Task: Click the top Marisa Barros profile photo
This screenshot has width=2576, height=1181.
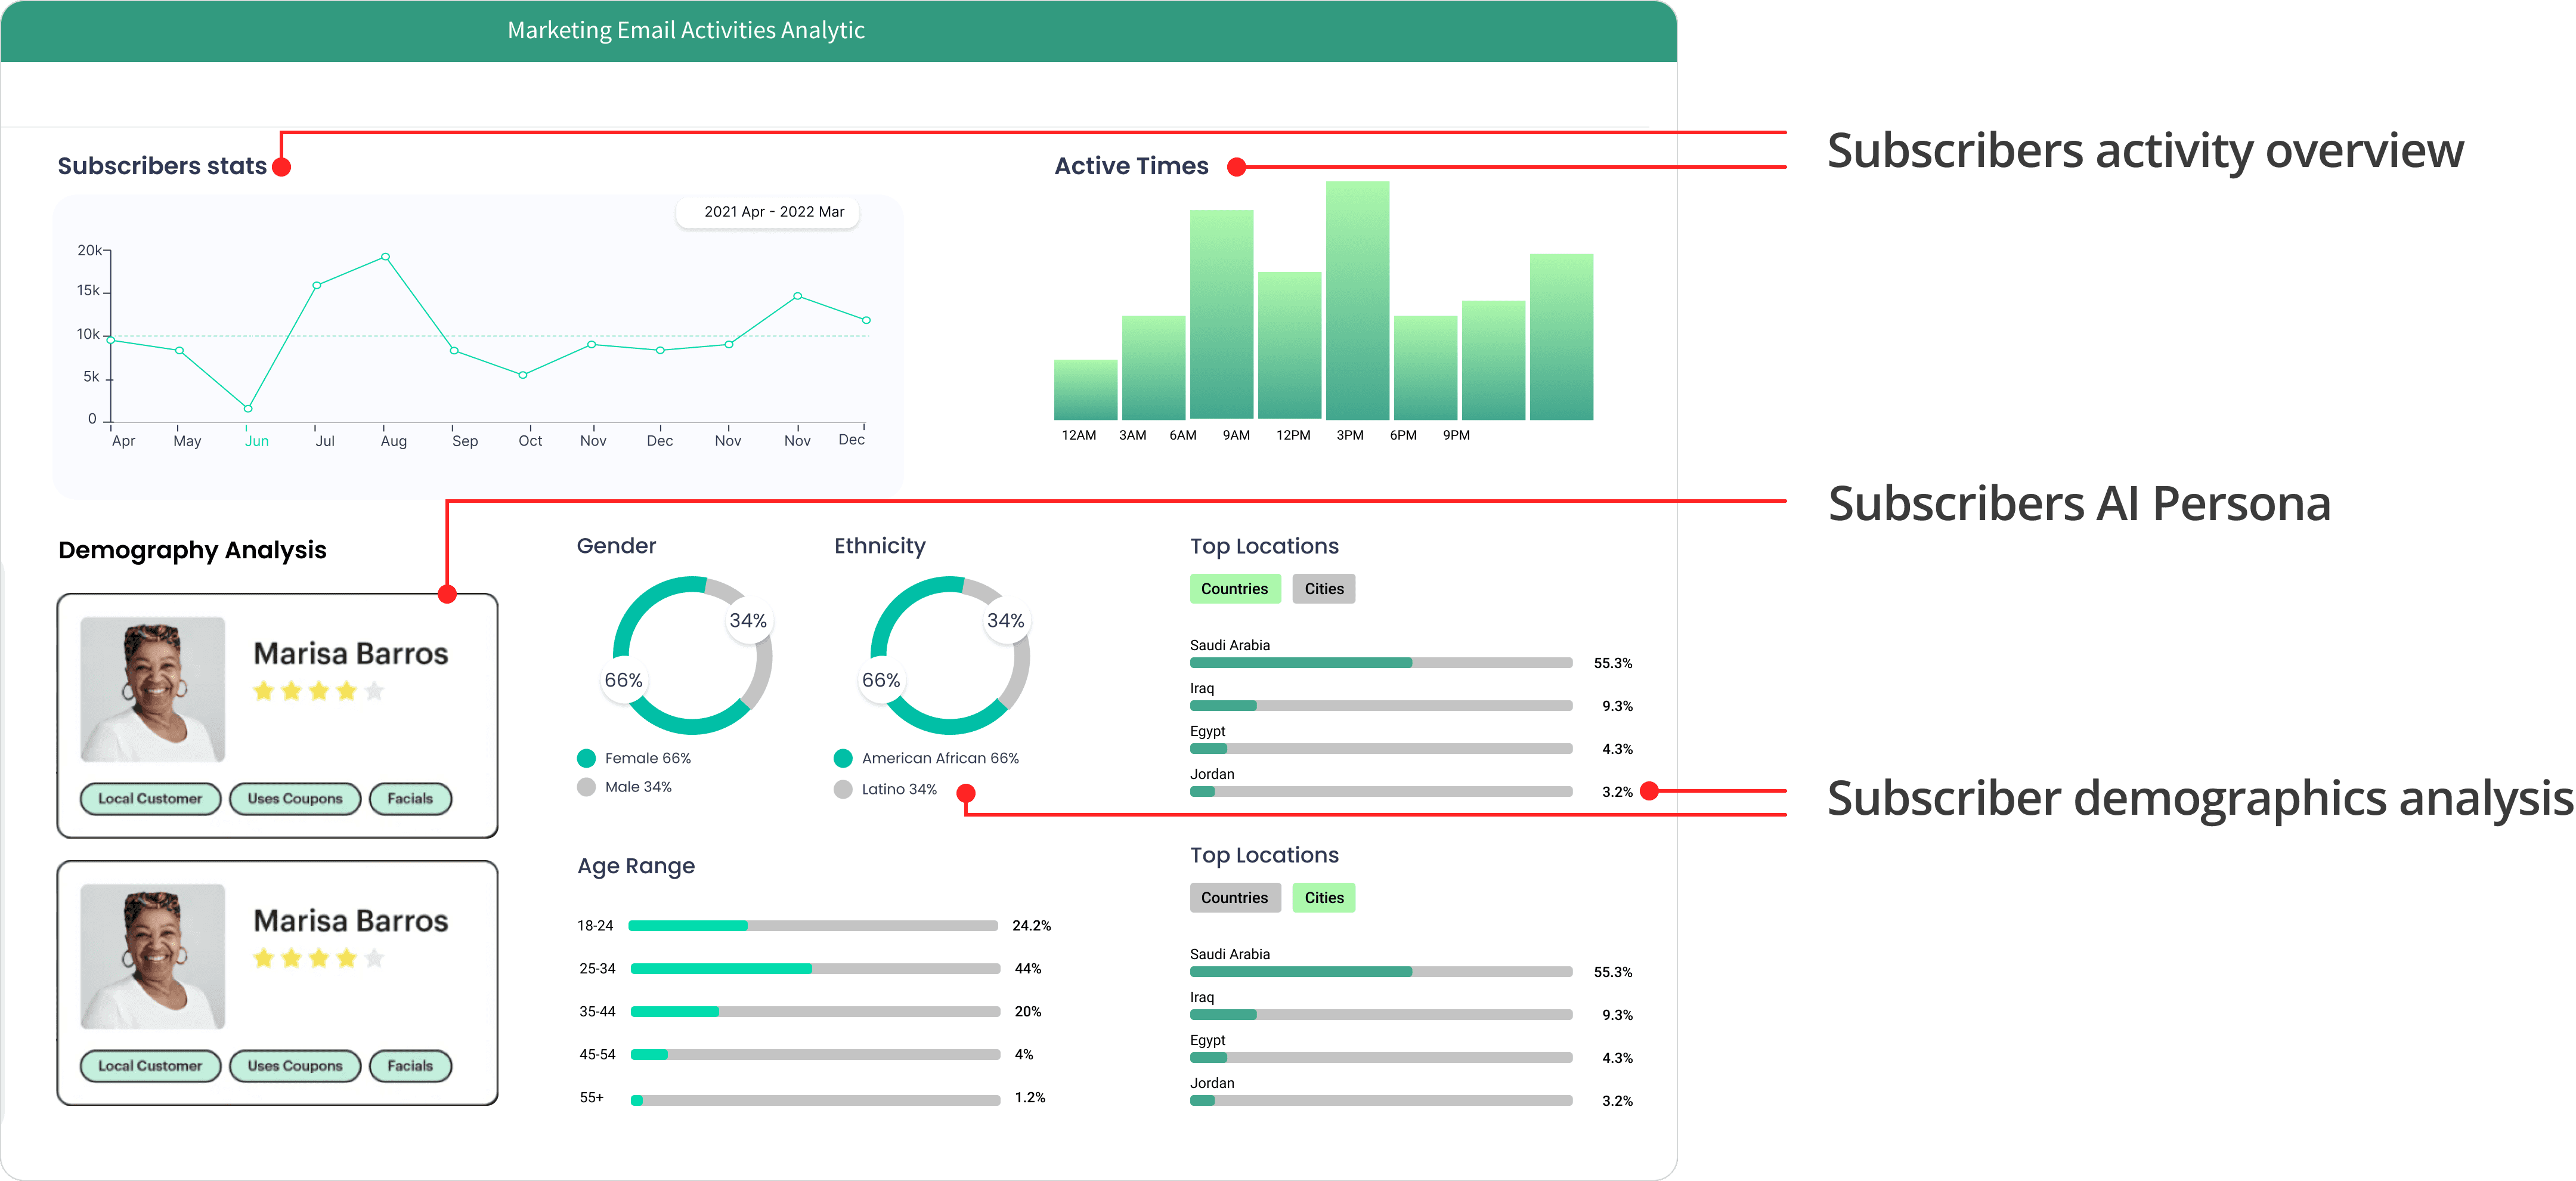Action: [153, 689]
